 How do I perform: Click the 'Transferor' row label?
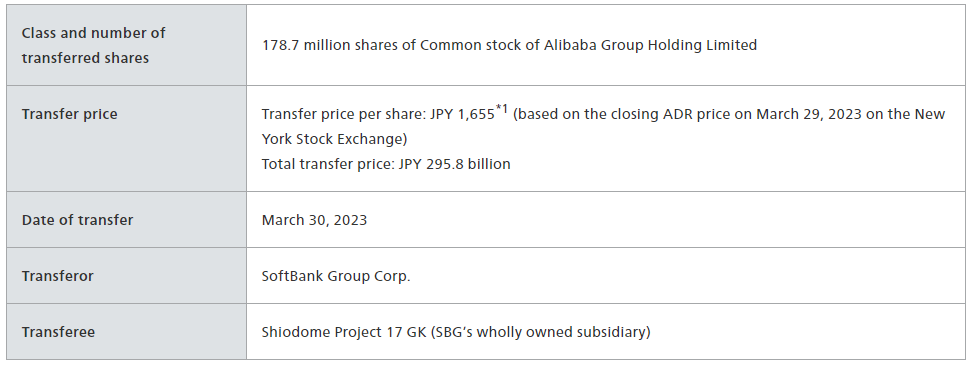[x=58, y=276]
